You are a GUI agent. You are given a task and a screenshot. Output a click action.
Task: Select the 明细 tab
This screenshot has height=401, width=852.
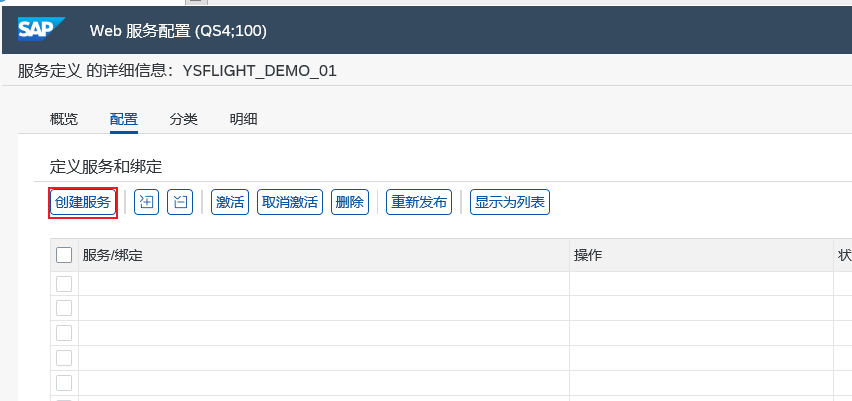(x=243, y=119)
